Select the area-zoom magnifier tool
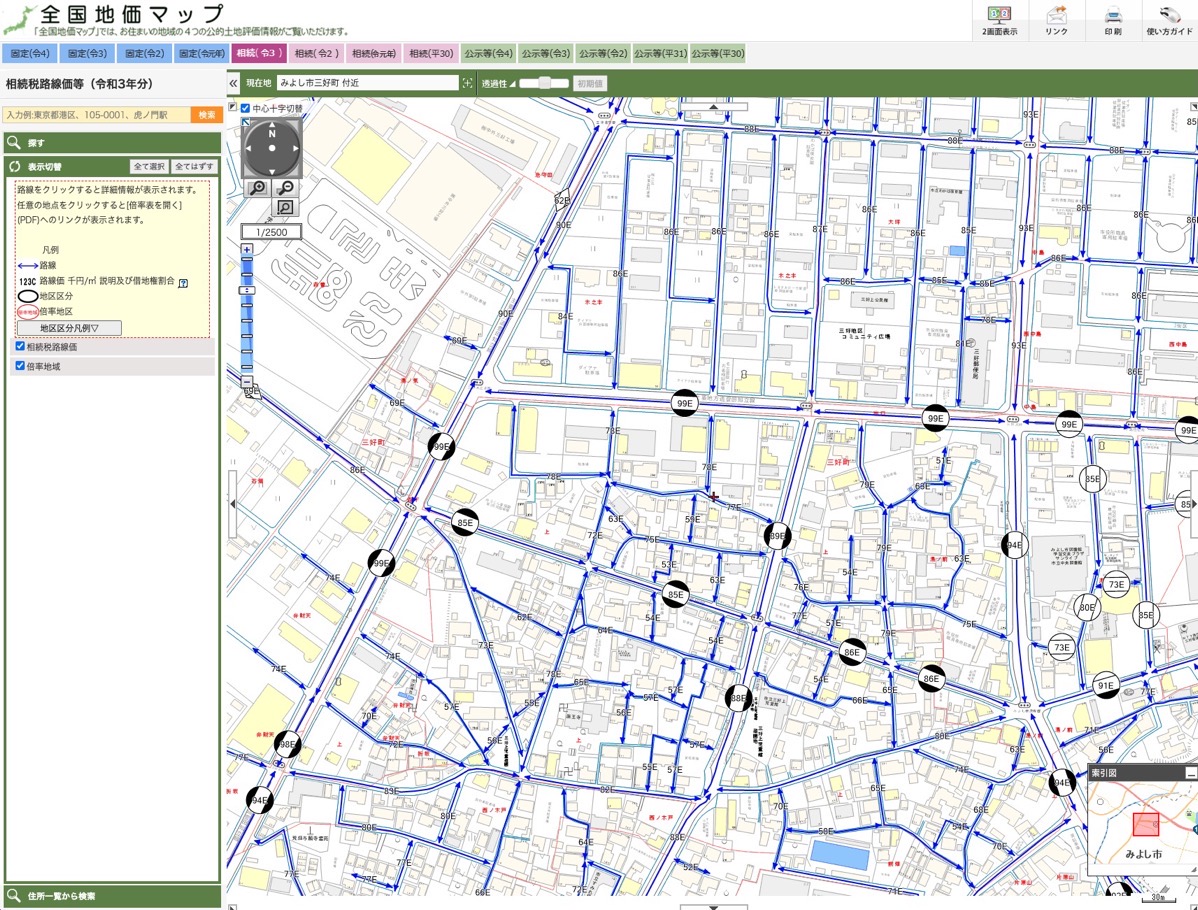 point(285,207)
